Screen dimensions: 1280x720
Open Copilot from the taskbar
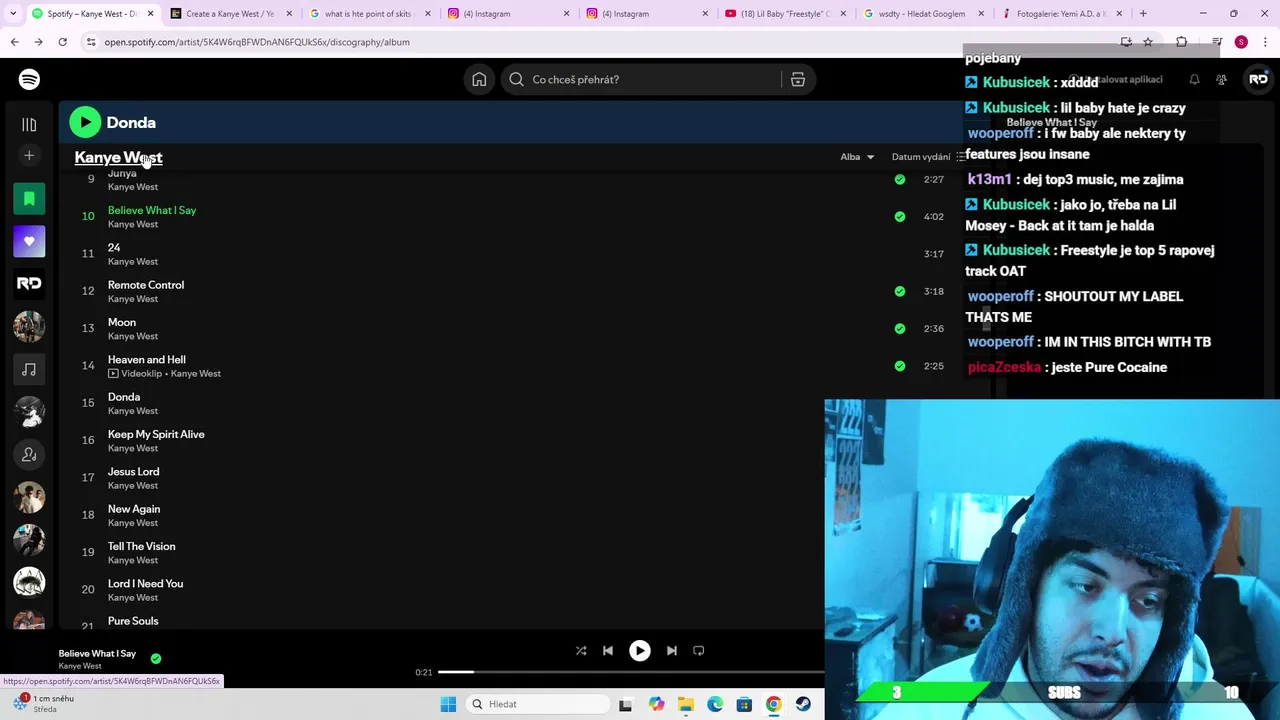tap(656, 704)
